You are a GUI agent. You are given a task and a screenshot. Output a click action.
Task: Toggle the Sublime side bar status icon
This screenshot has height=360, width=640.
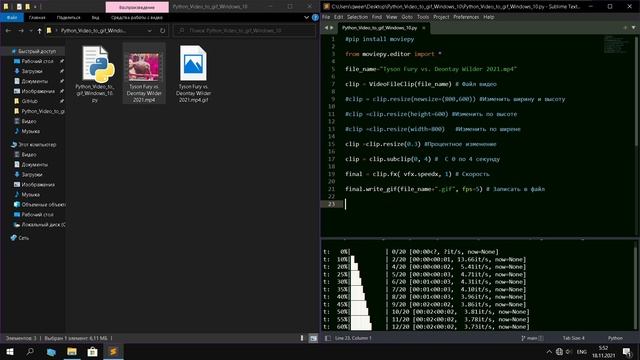[328, 338]
